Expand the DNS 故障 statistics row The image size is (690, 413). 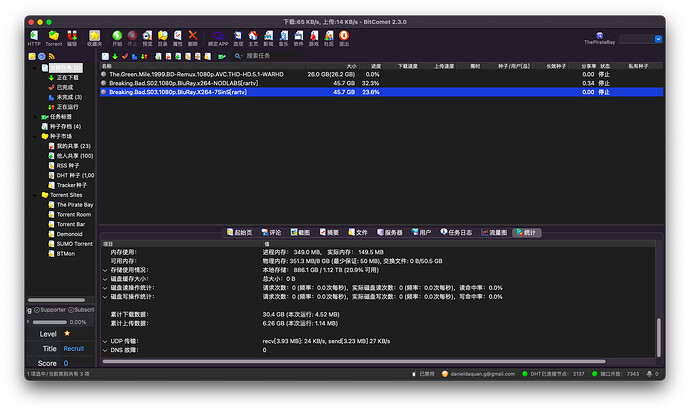(x=105, y=351)
